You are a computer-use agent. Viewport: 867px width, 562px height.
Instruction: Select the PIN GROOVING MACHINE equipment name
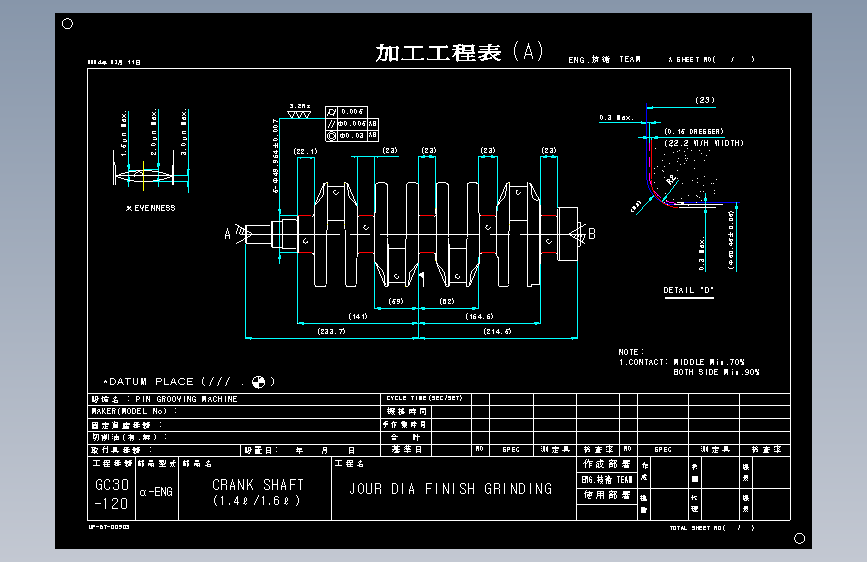pos(186,399)
